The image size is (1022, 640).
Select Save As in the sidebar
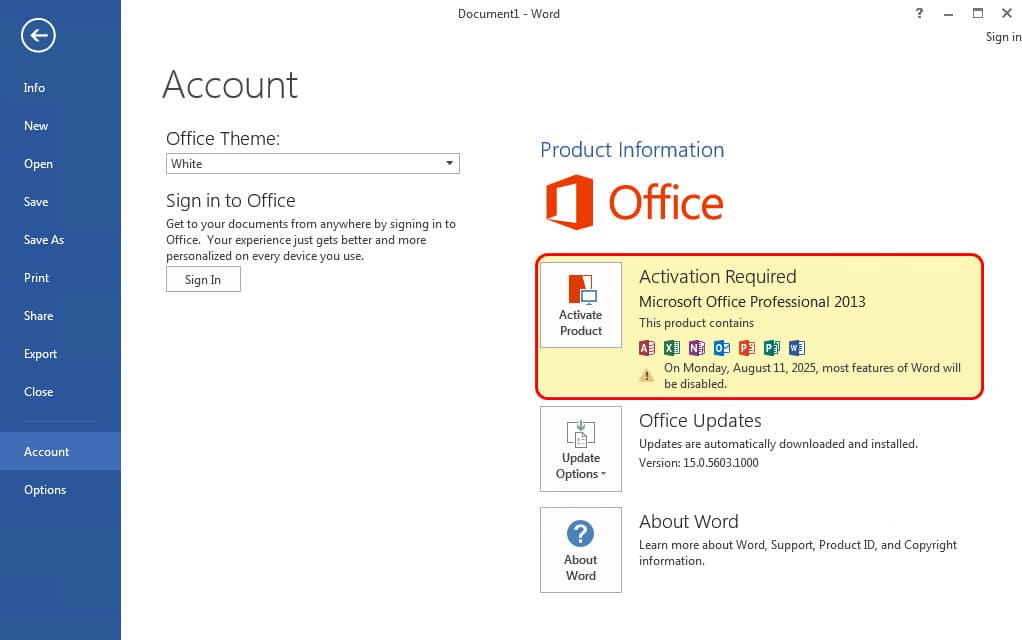click(x=44, y=240)
